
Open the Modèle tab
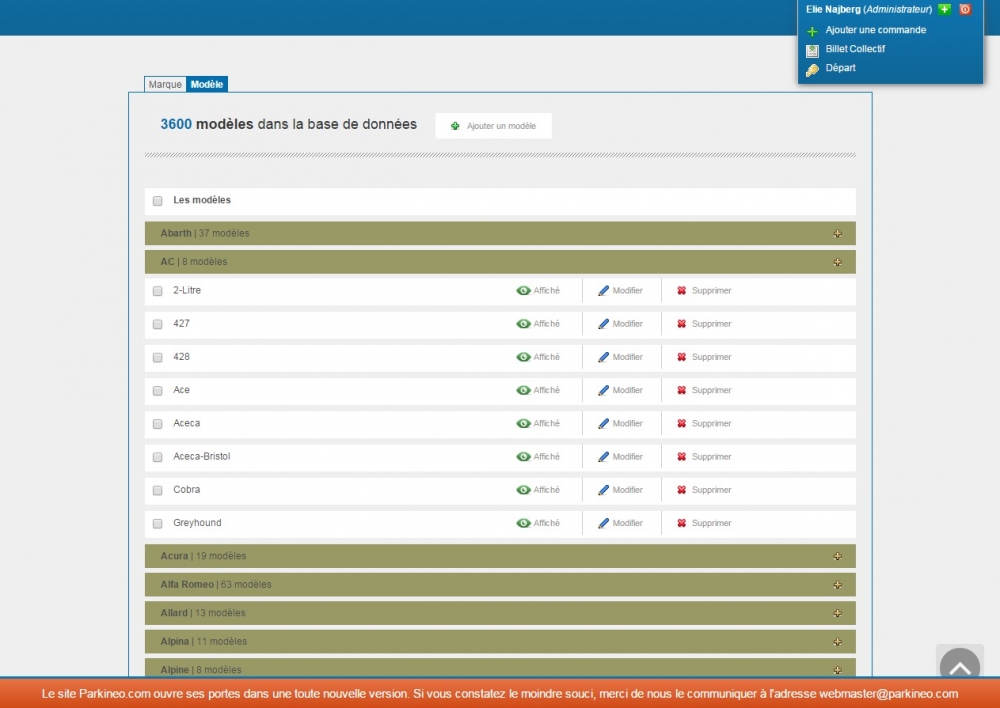pyautogui.click(x=207, y=85)
